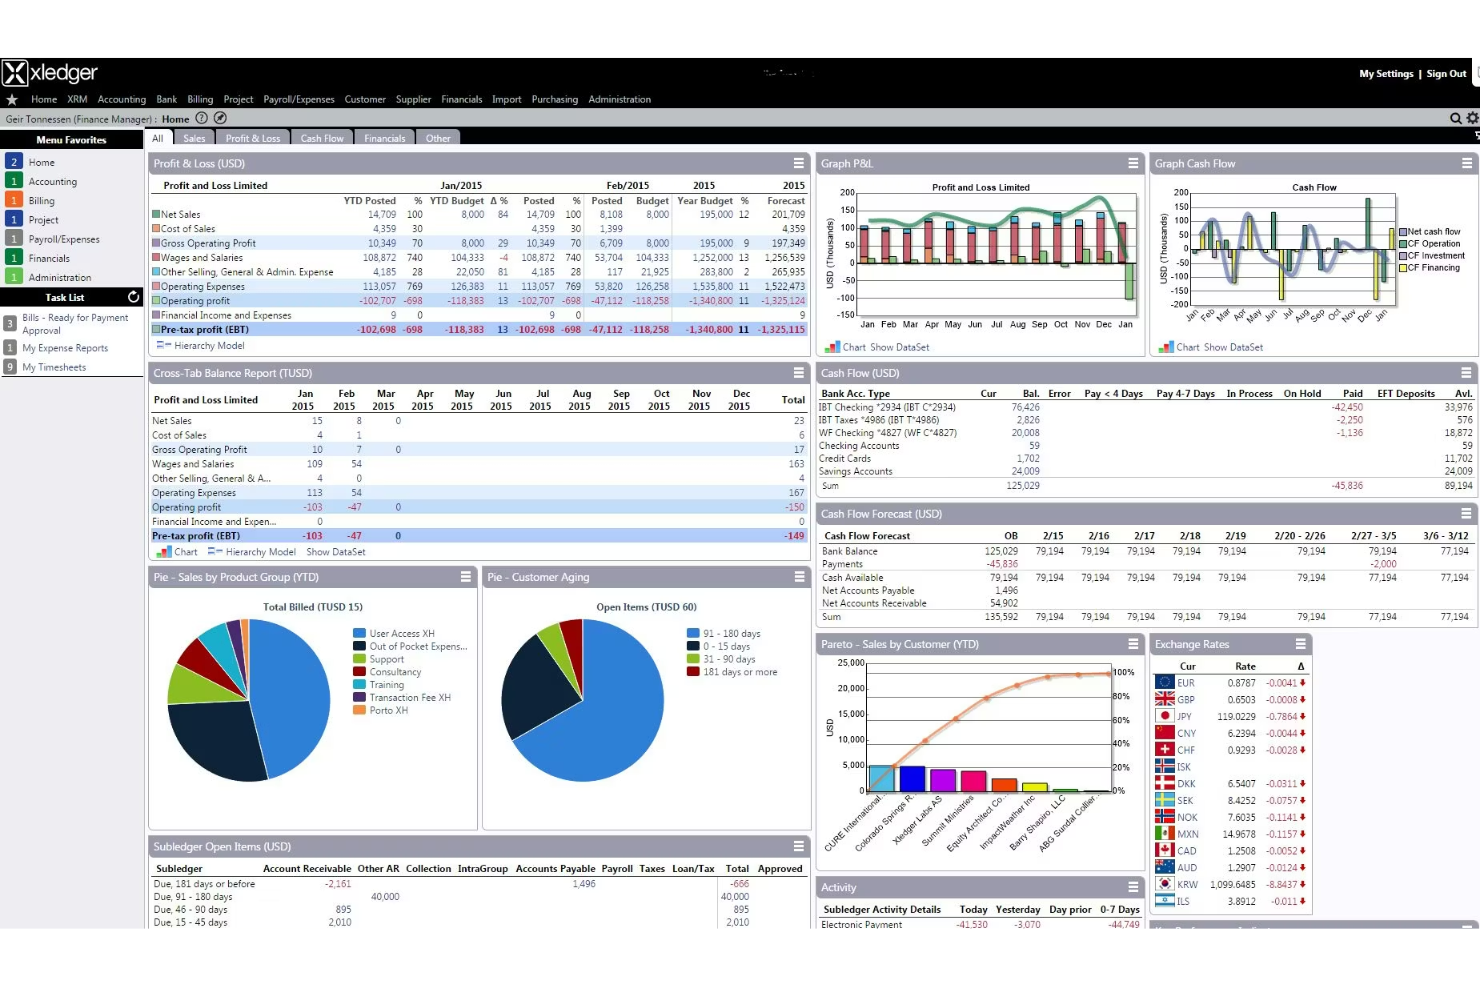Image resolution: width=1480 pixels, height=987 pixels.
Task: Click the CF Financing legend color swatch
Action: pyautogui.click(x=1403, y=268)
